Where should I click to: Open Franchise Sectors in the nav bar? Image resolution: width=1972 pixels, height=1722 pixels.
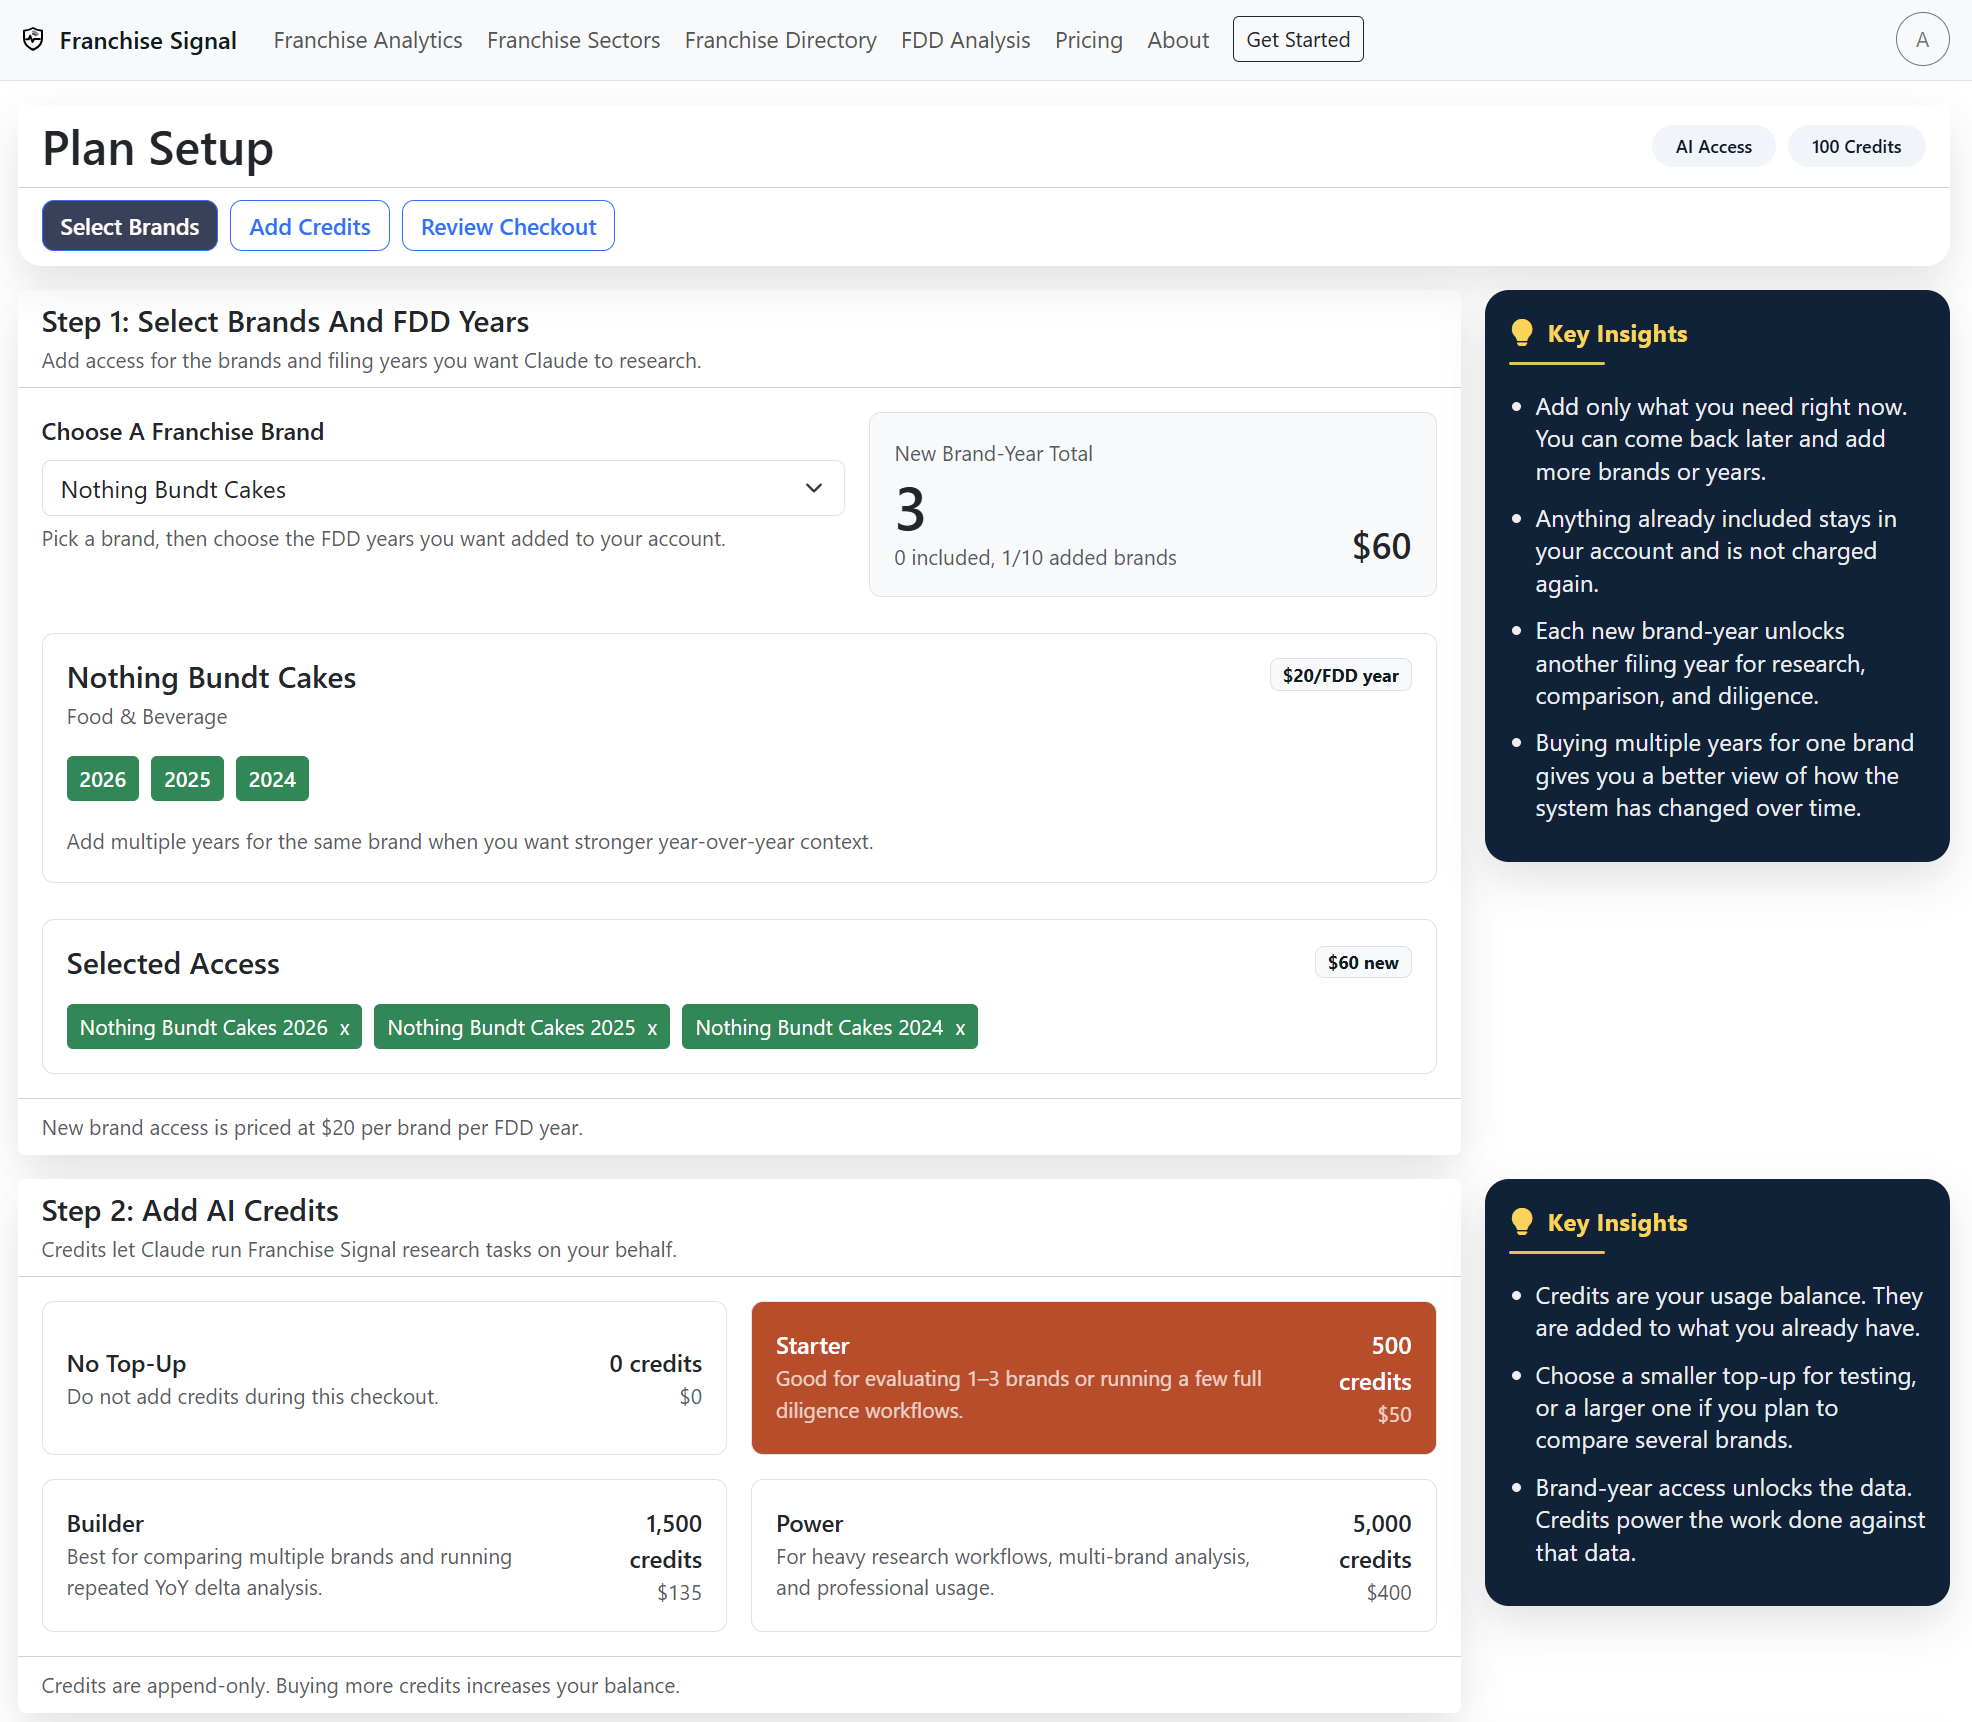pyautogui.click(x=574, y=40)
